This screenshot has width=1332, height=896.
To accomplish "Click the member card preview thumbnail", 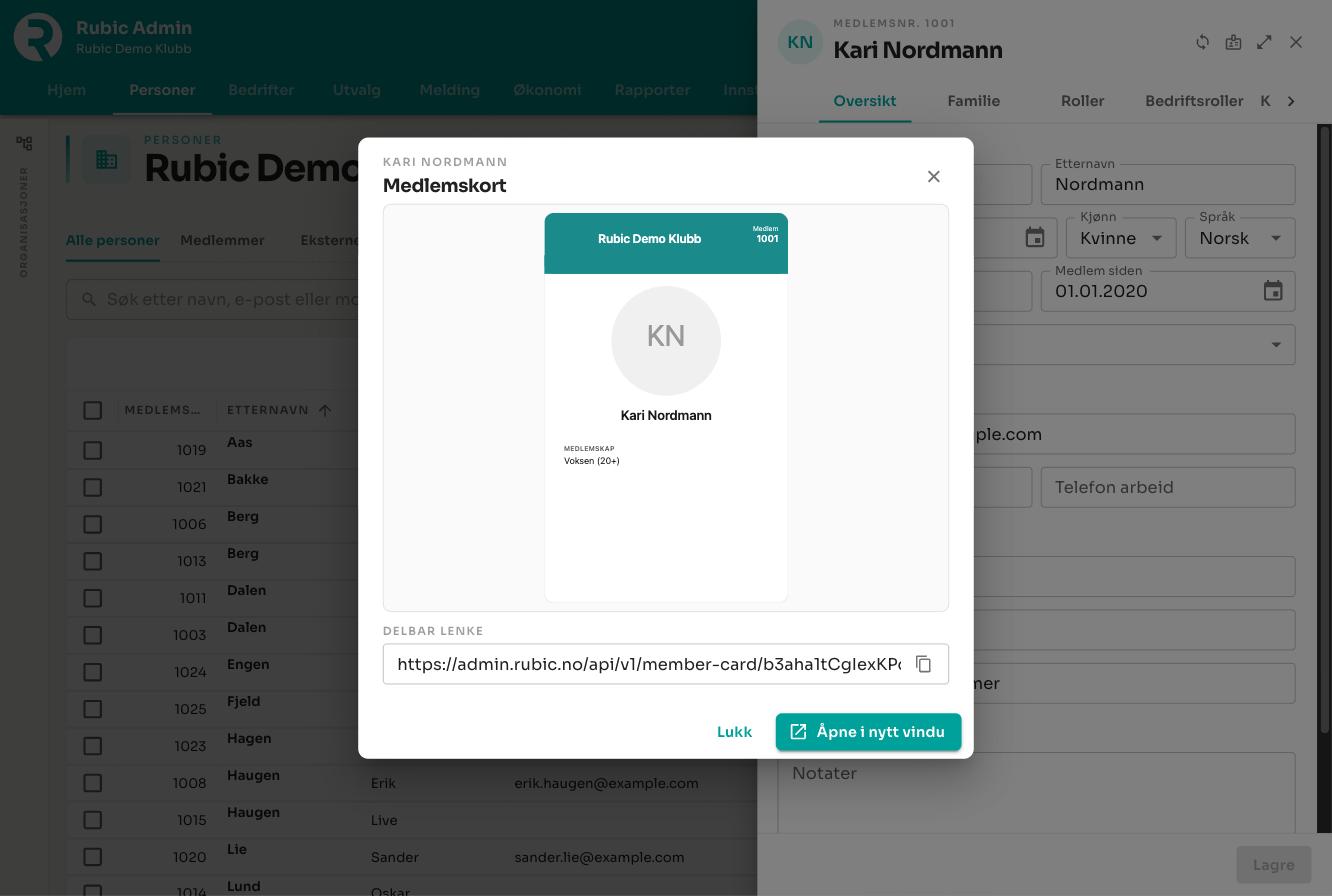I will pyautogui.click(x=666, y=408).
